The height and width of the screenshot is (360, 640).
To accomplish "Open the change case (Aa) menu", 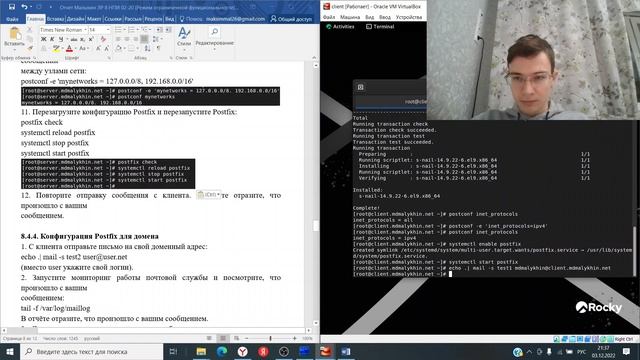I will click(x=83, y=49).
